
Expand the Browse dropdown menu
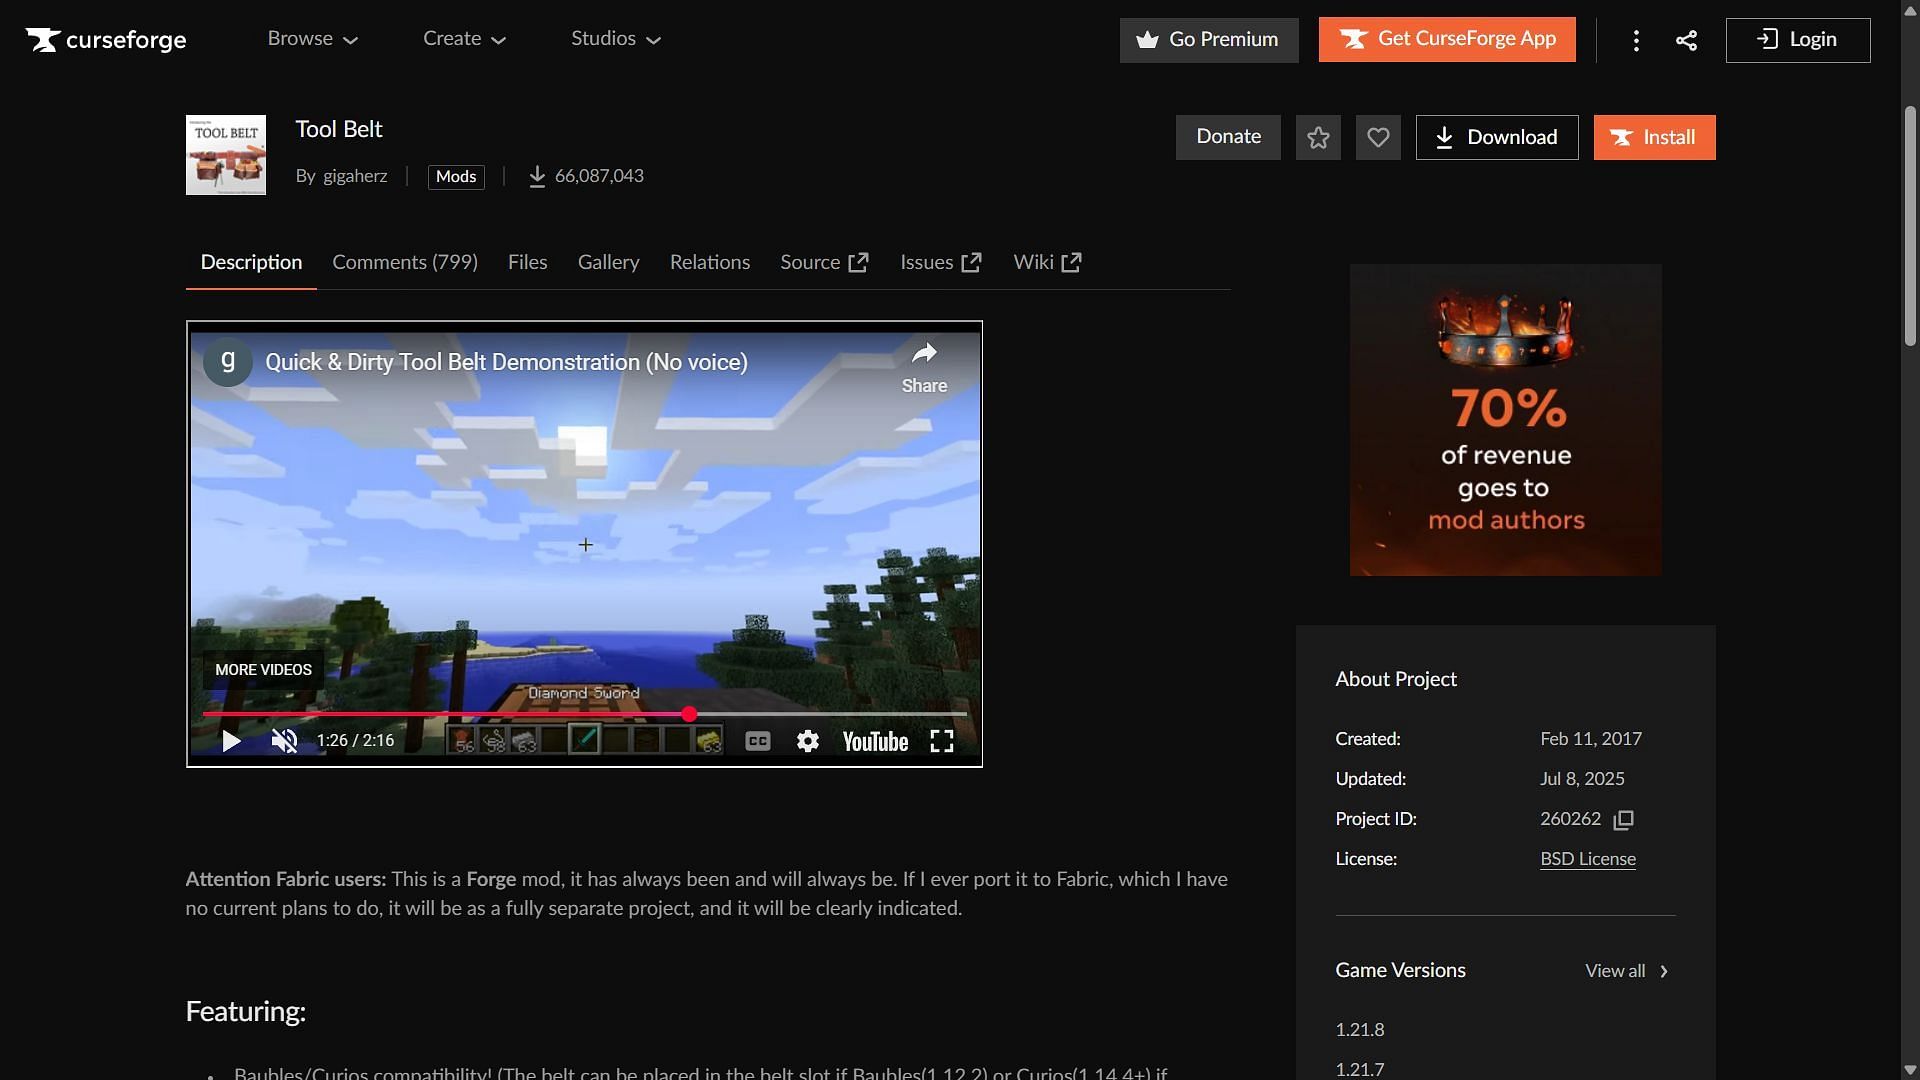[x=312, y=39]
